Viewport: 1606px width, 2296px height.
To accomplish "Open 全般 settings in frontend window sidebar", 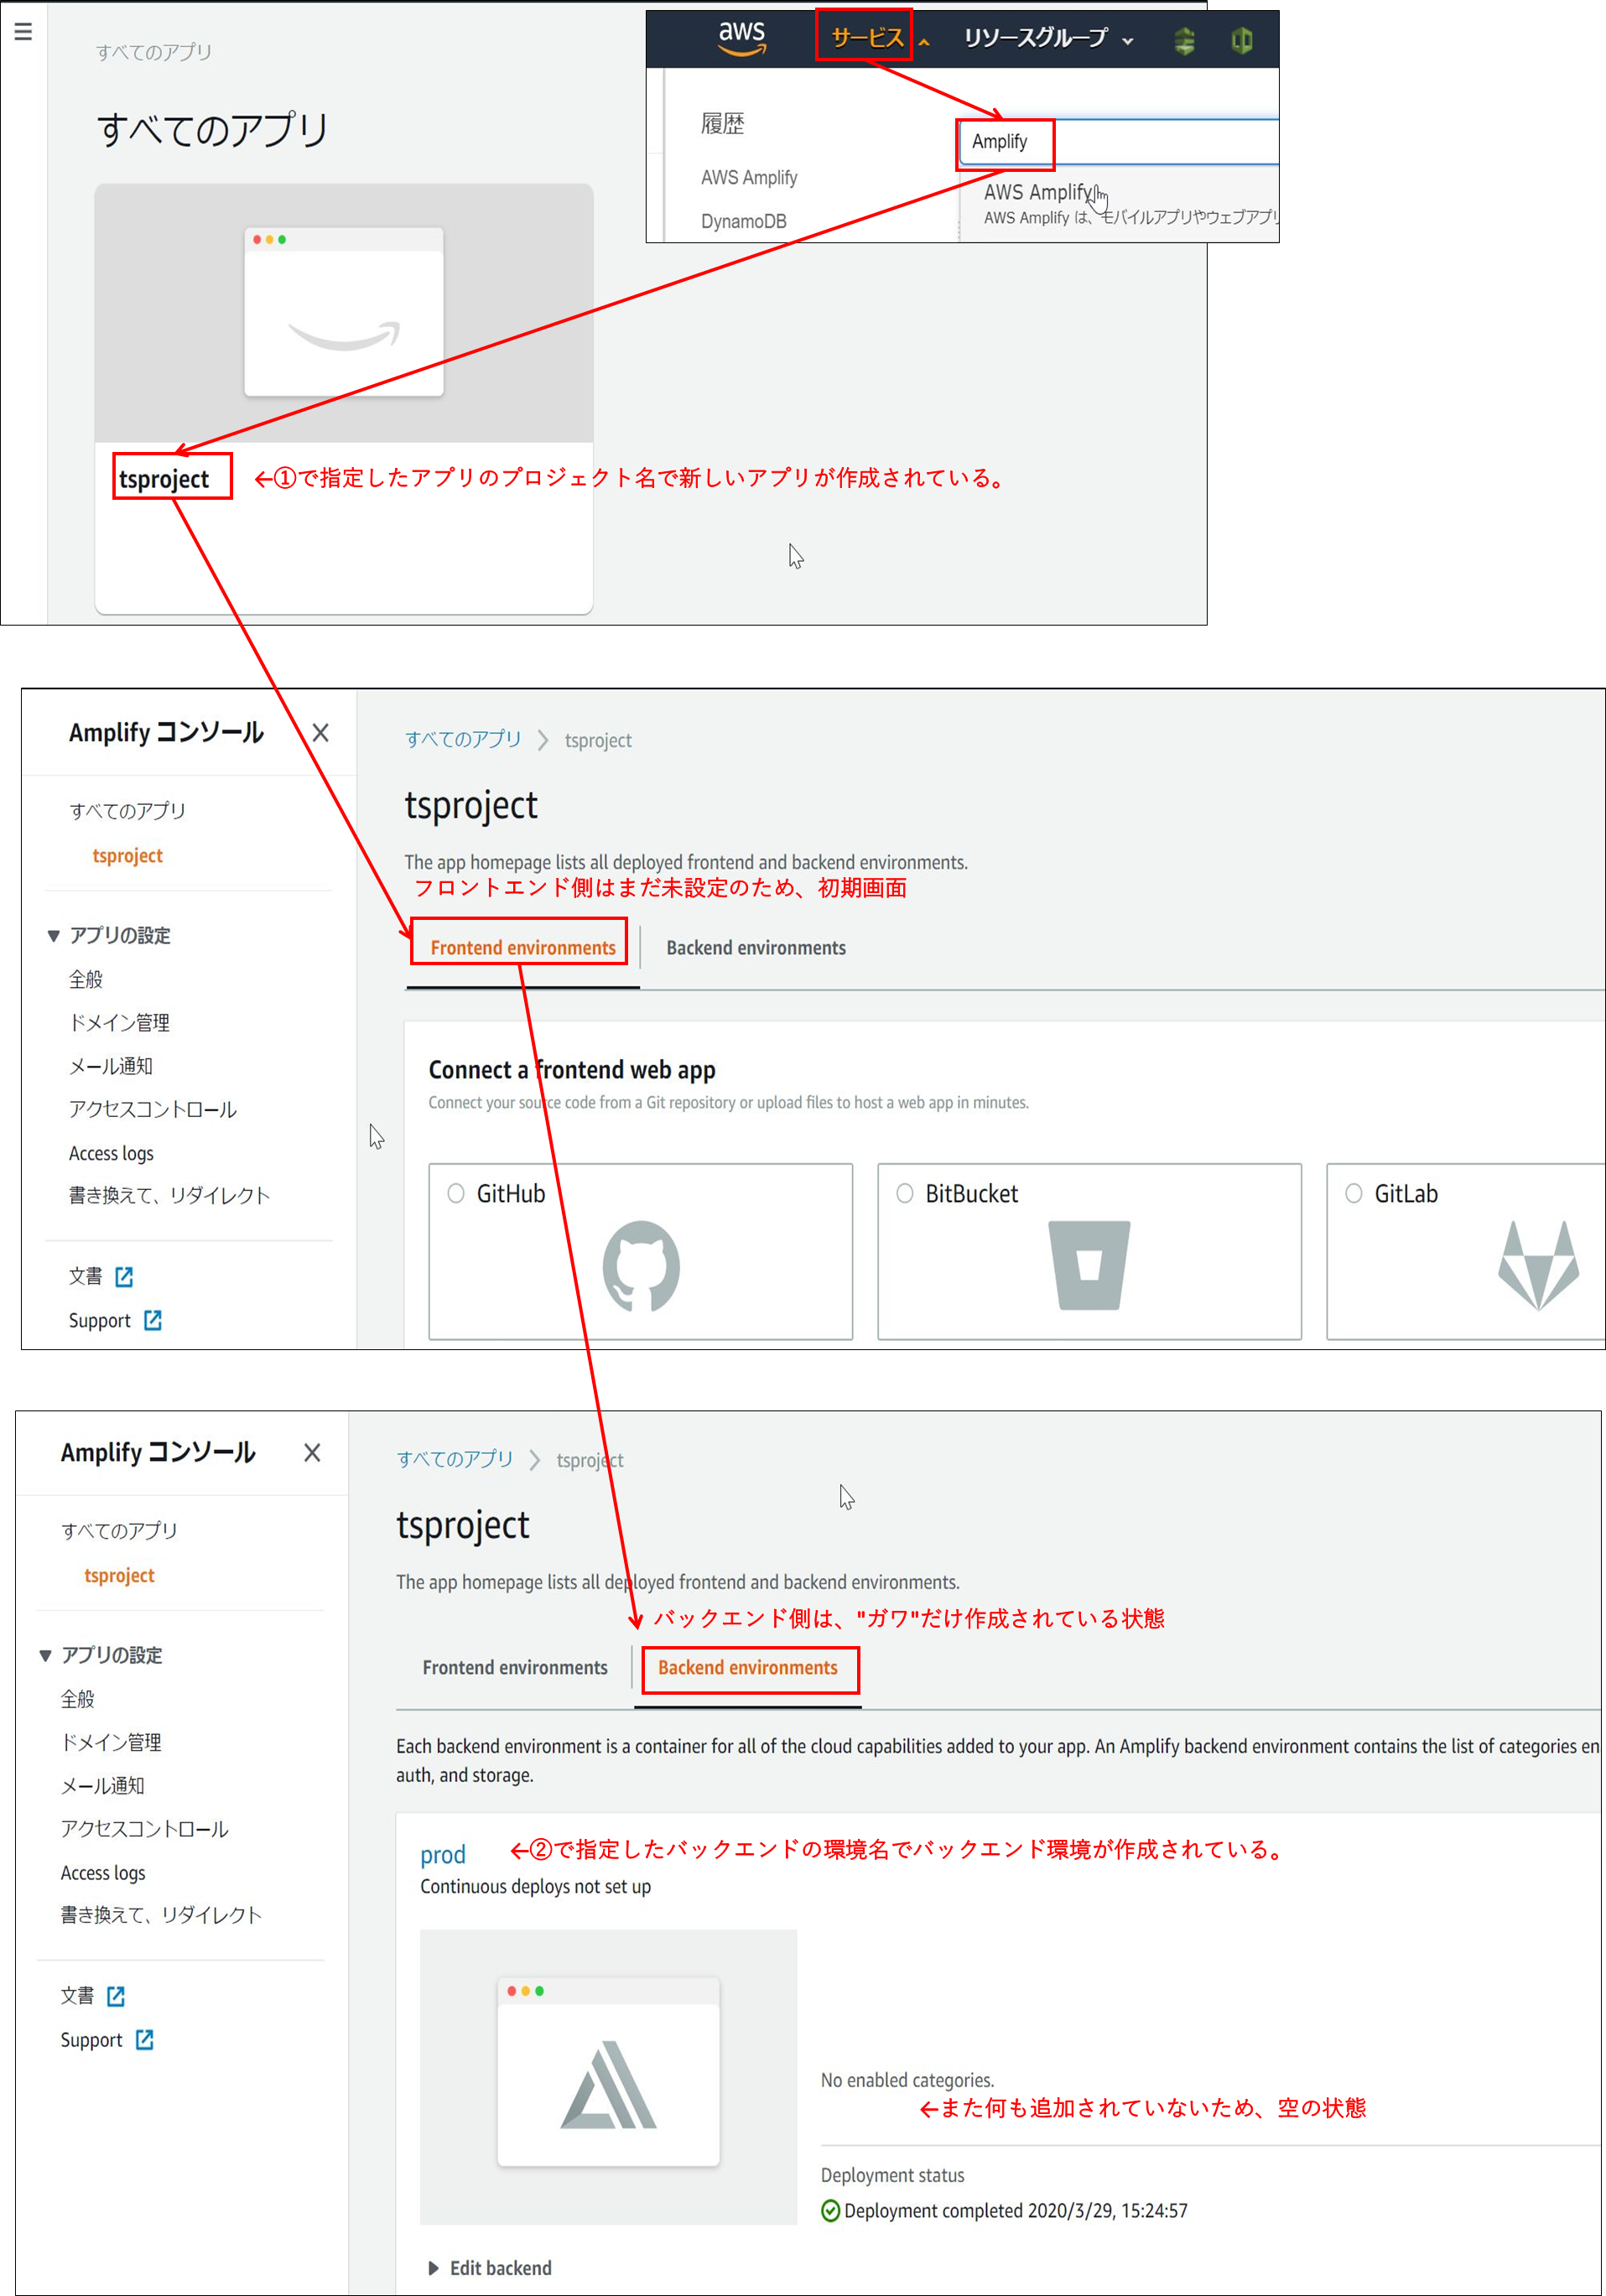I will (86, 980).
